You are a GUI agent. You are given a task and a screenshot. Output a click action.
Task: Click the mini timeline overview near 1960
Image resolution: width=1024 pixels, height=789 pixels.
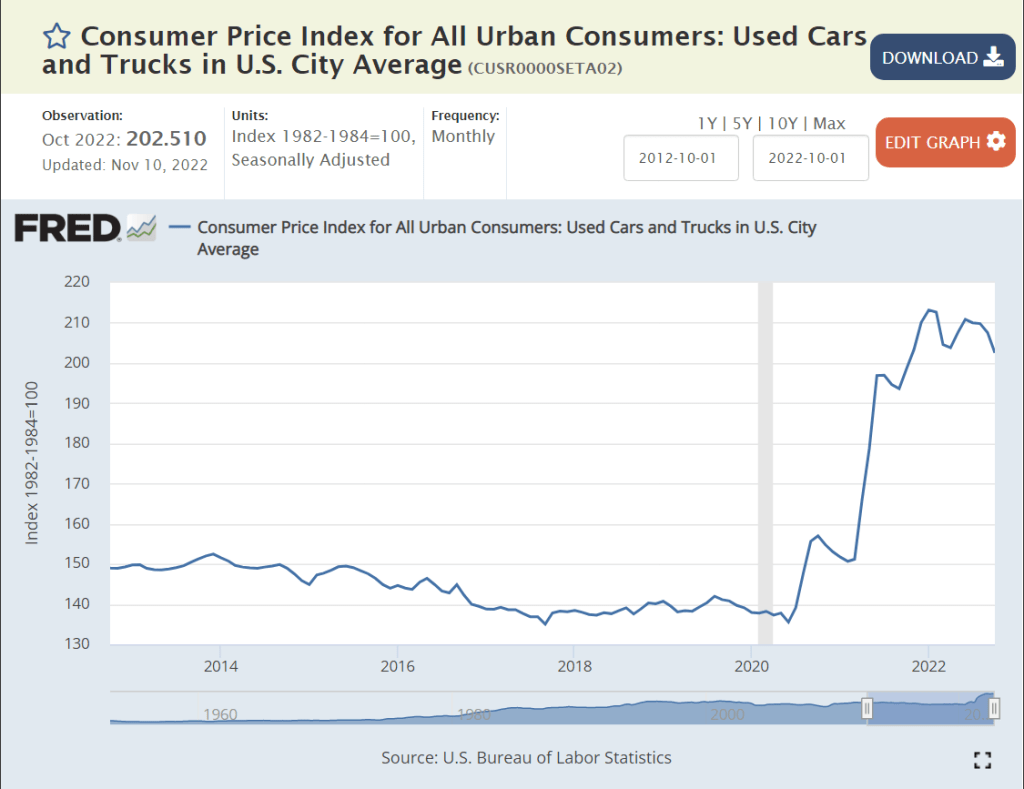[x=220, y=714]
